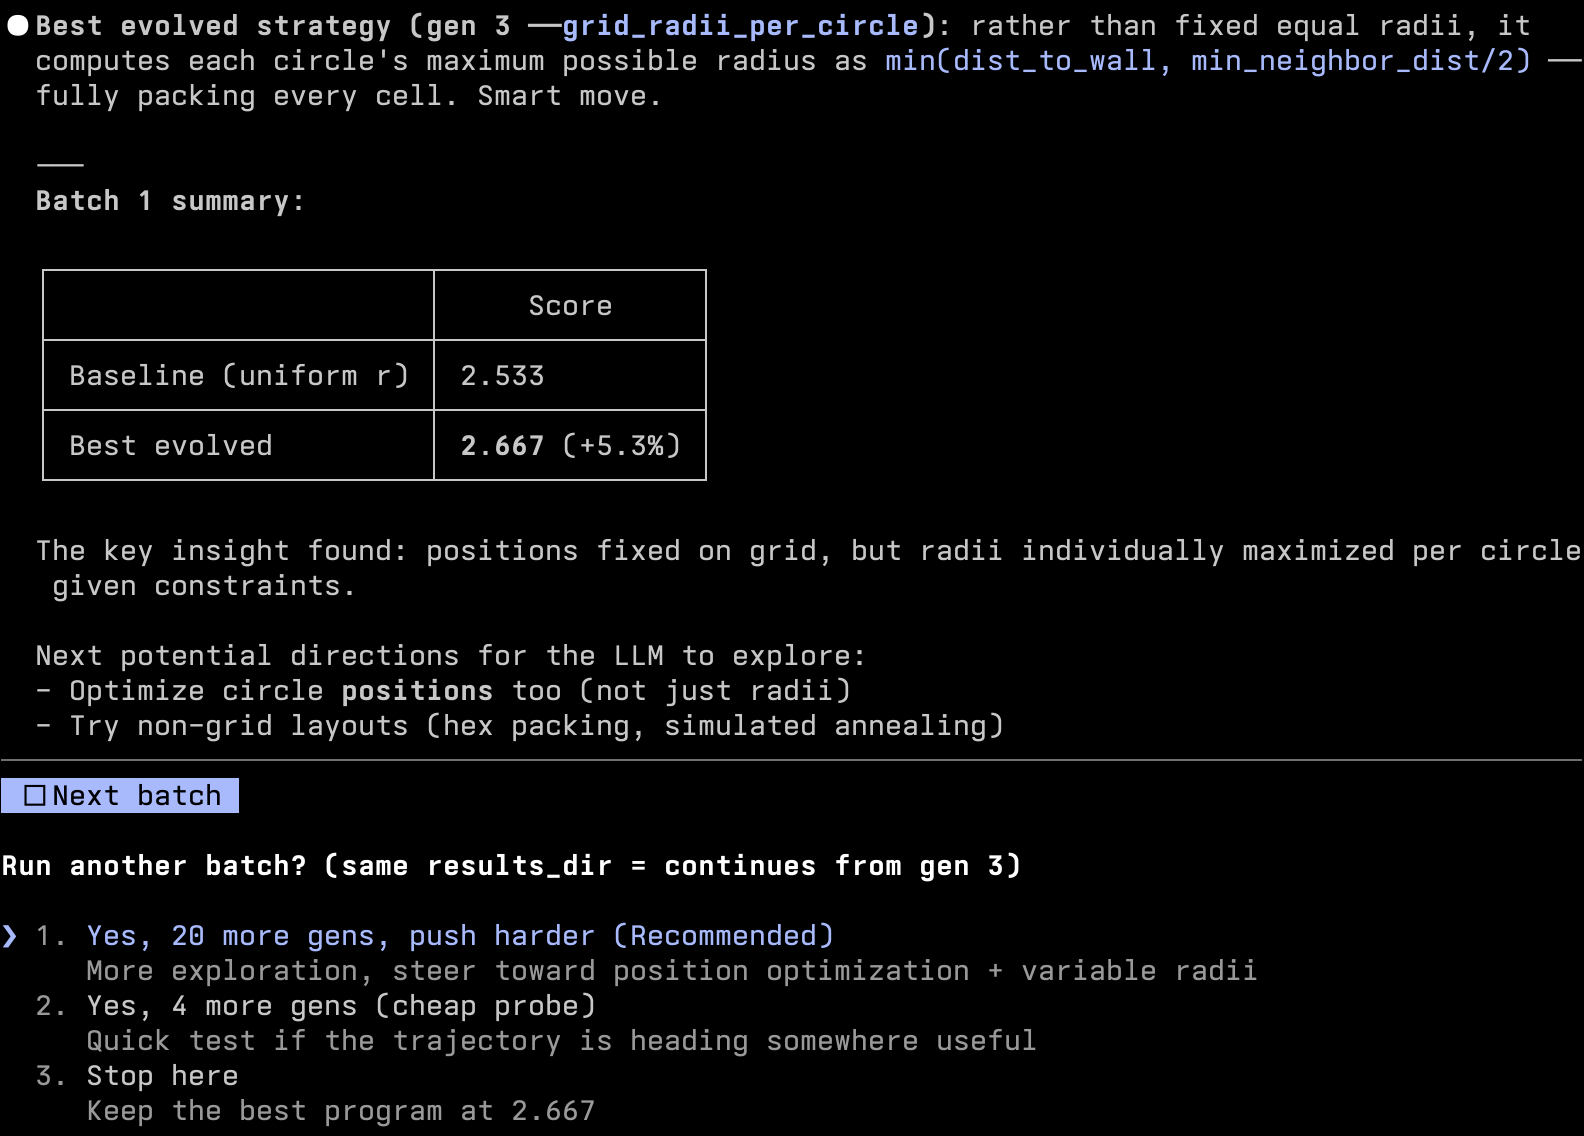Click the grid_radii_per_circle highlighted name
Image resolution: width=1584 pixels, height=1136 pixels.
coord(740,26)
